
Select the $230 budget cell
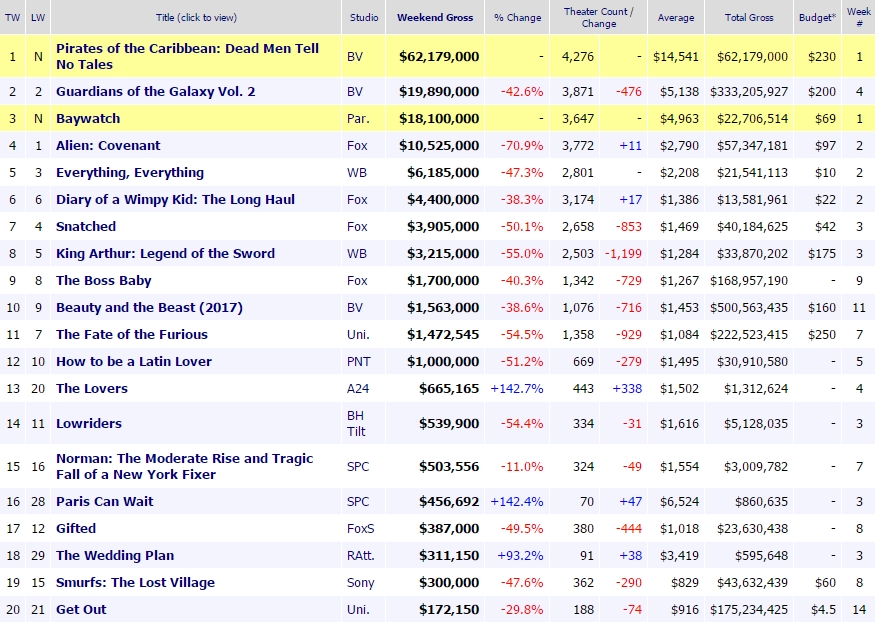(x=822, y=56)
